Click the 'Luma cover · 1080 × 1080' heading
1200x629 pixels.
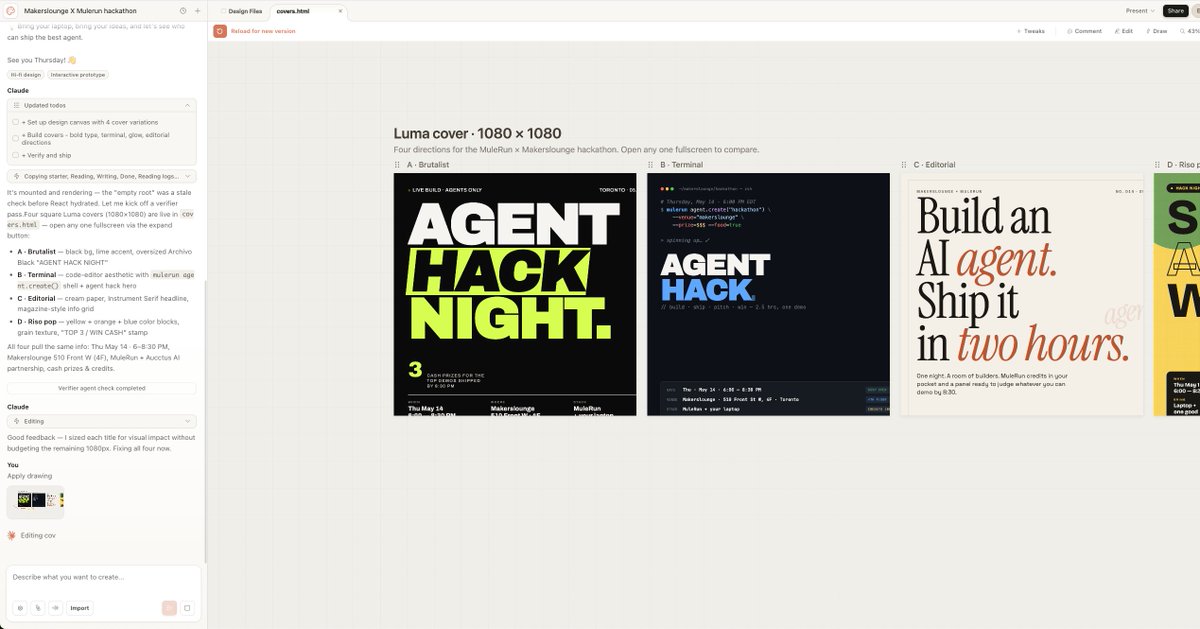[x=477, y=133]
